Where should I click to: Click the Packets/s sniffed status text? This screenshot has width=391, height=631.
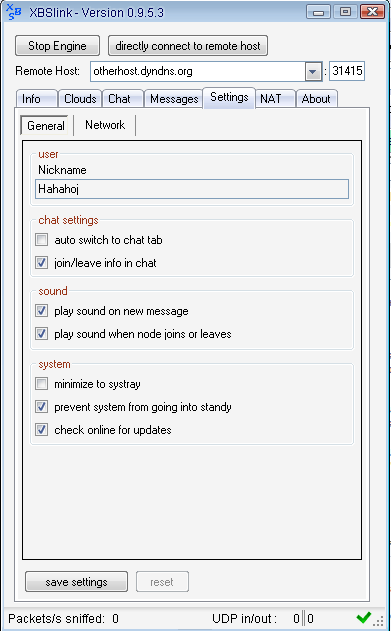(x=64, y=619)
